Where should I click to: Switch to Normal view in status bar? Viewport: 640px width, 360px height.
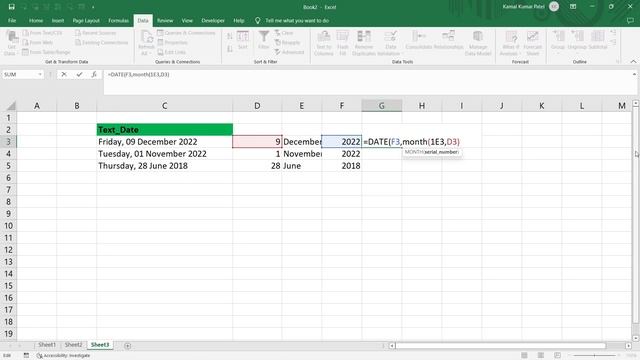(524, 356)
